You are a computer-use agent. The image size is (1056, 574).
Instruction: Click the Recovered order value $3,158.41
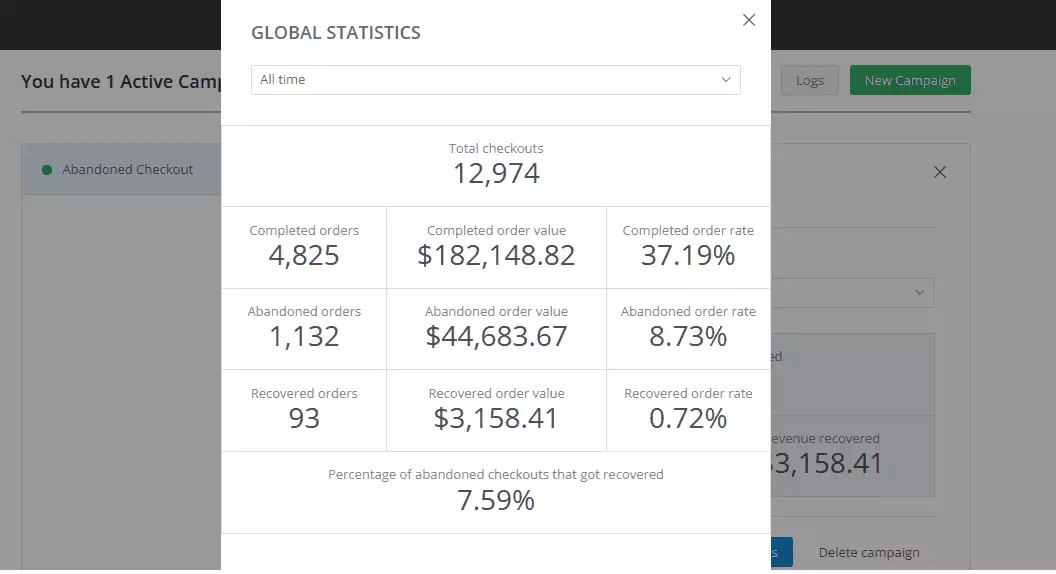496,418
